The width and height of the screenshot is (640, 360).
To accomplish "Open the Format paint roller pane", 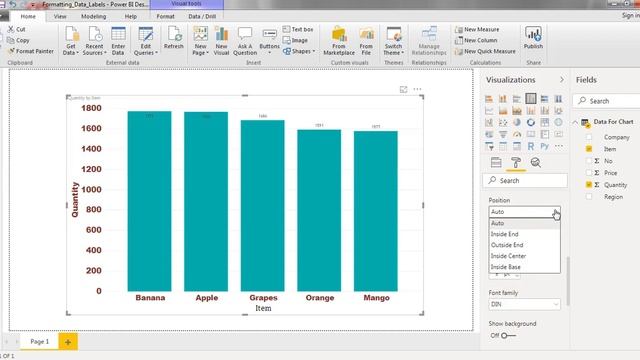I will tap(516, 162).
